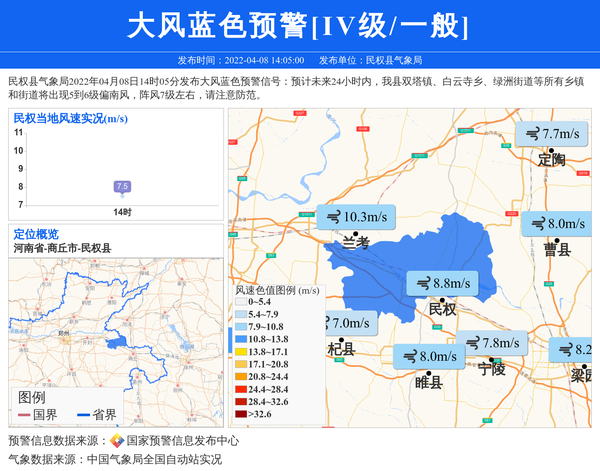Click the 睢县 city dot marker

click(429, 373)
